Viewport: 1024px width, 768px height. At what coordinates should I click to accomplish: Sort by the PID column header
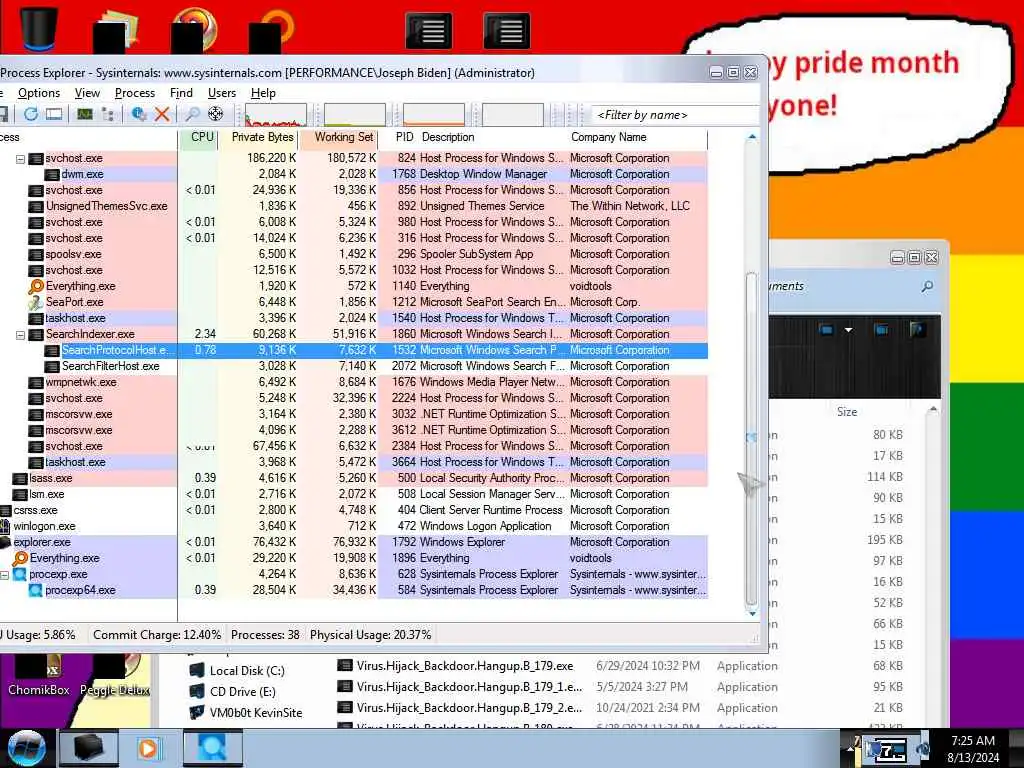(404, 137)
